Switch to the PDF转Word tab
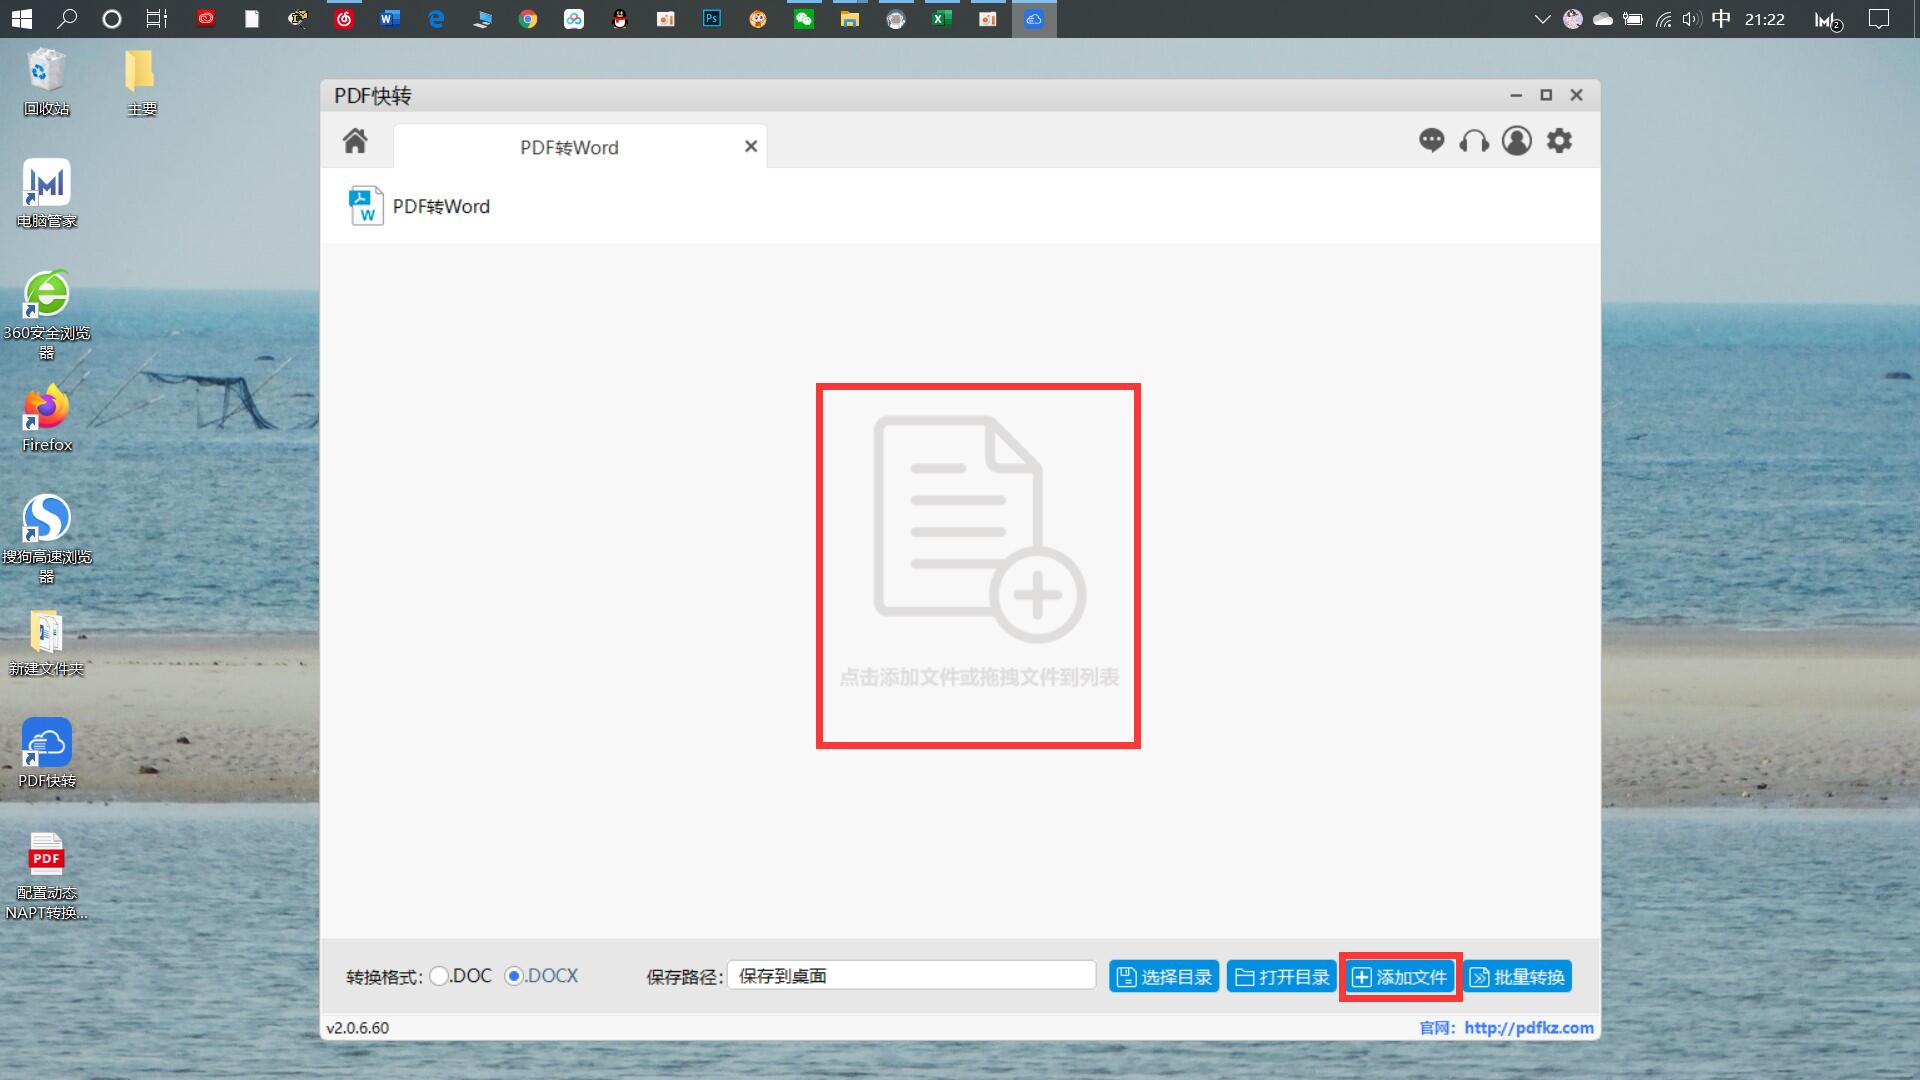Image resolution: width=1920 pixels, height=1080 pixels. coord(568,147)
